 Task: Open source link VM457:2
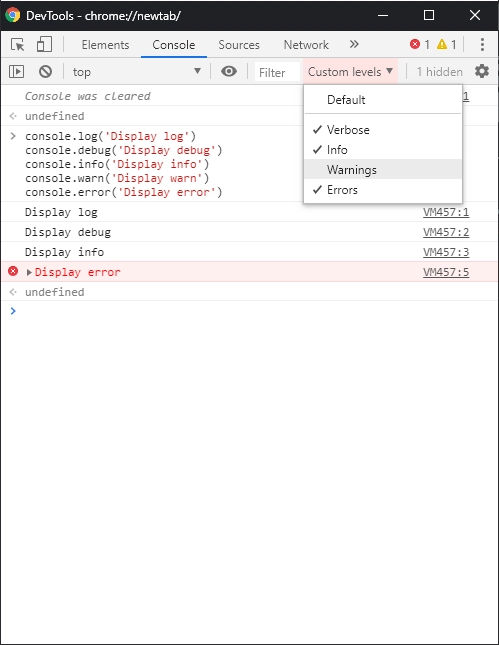tap(446, 232)
